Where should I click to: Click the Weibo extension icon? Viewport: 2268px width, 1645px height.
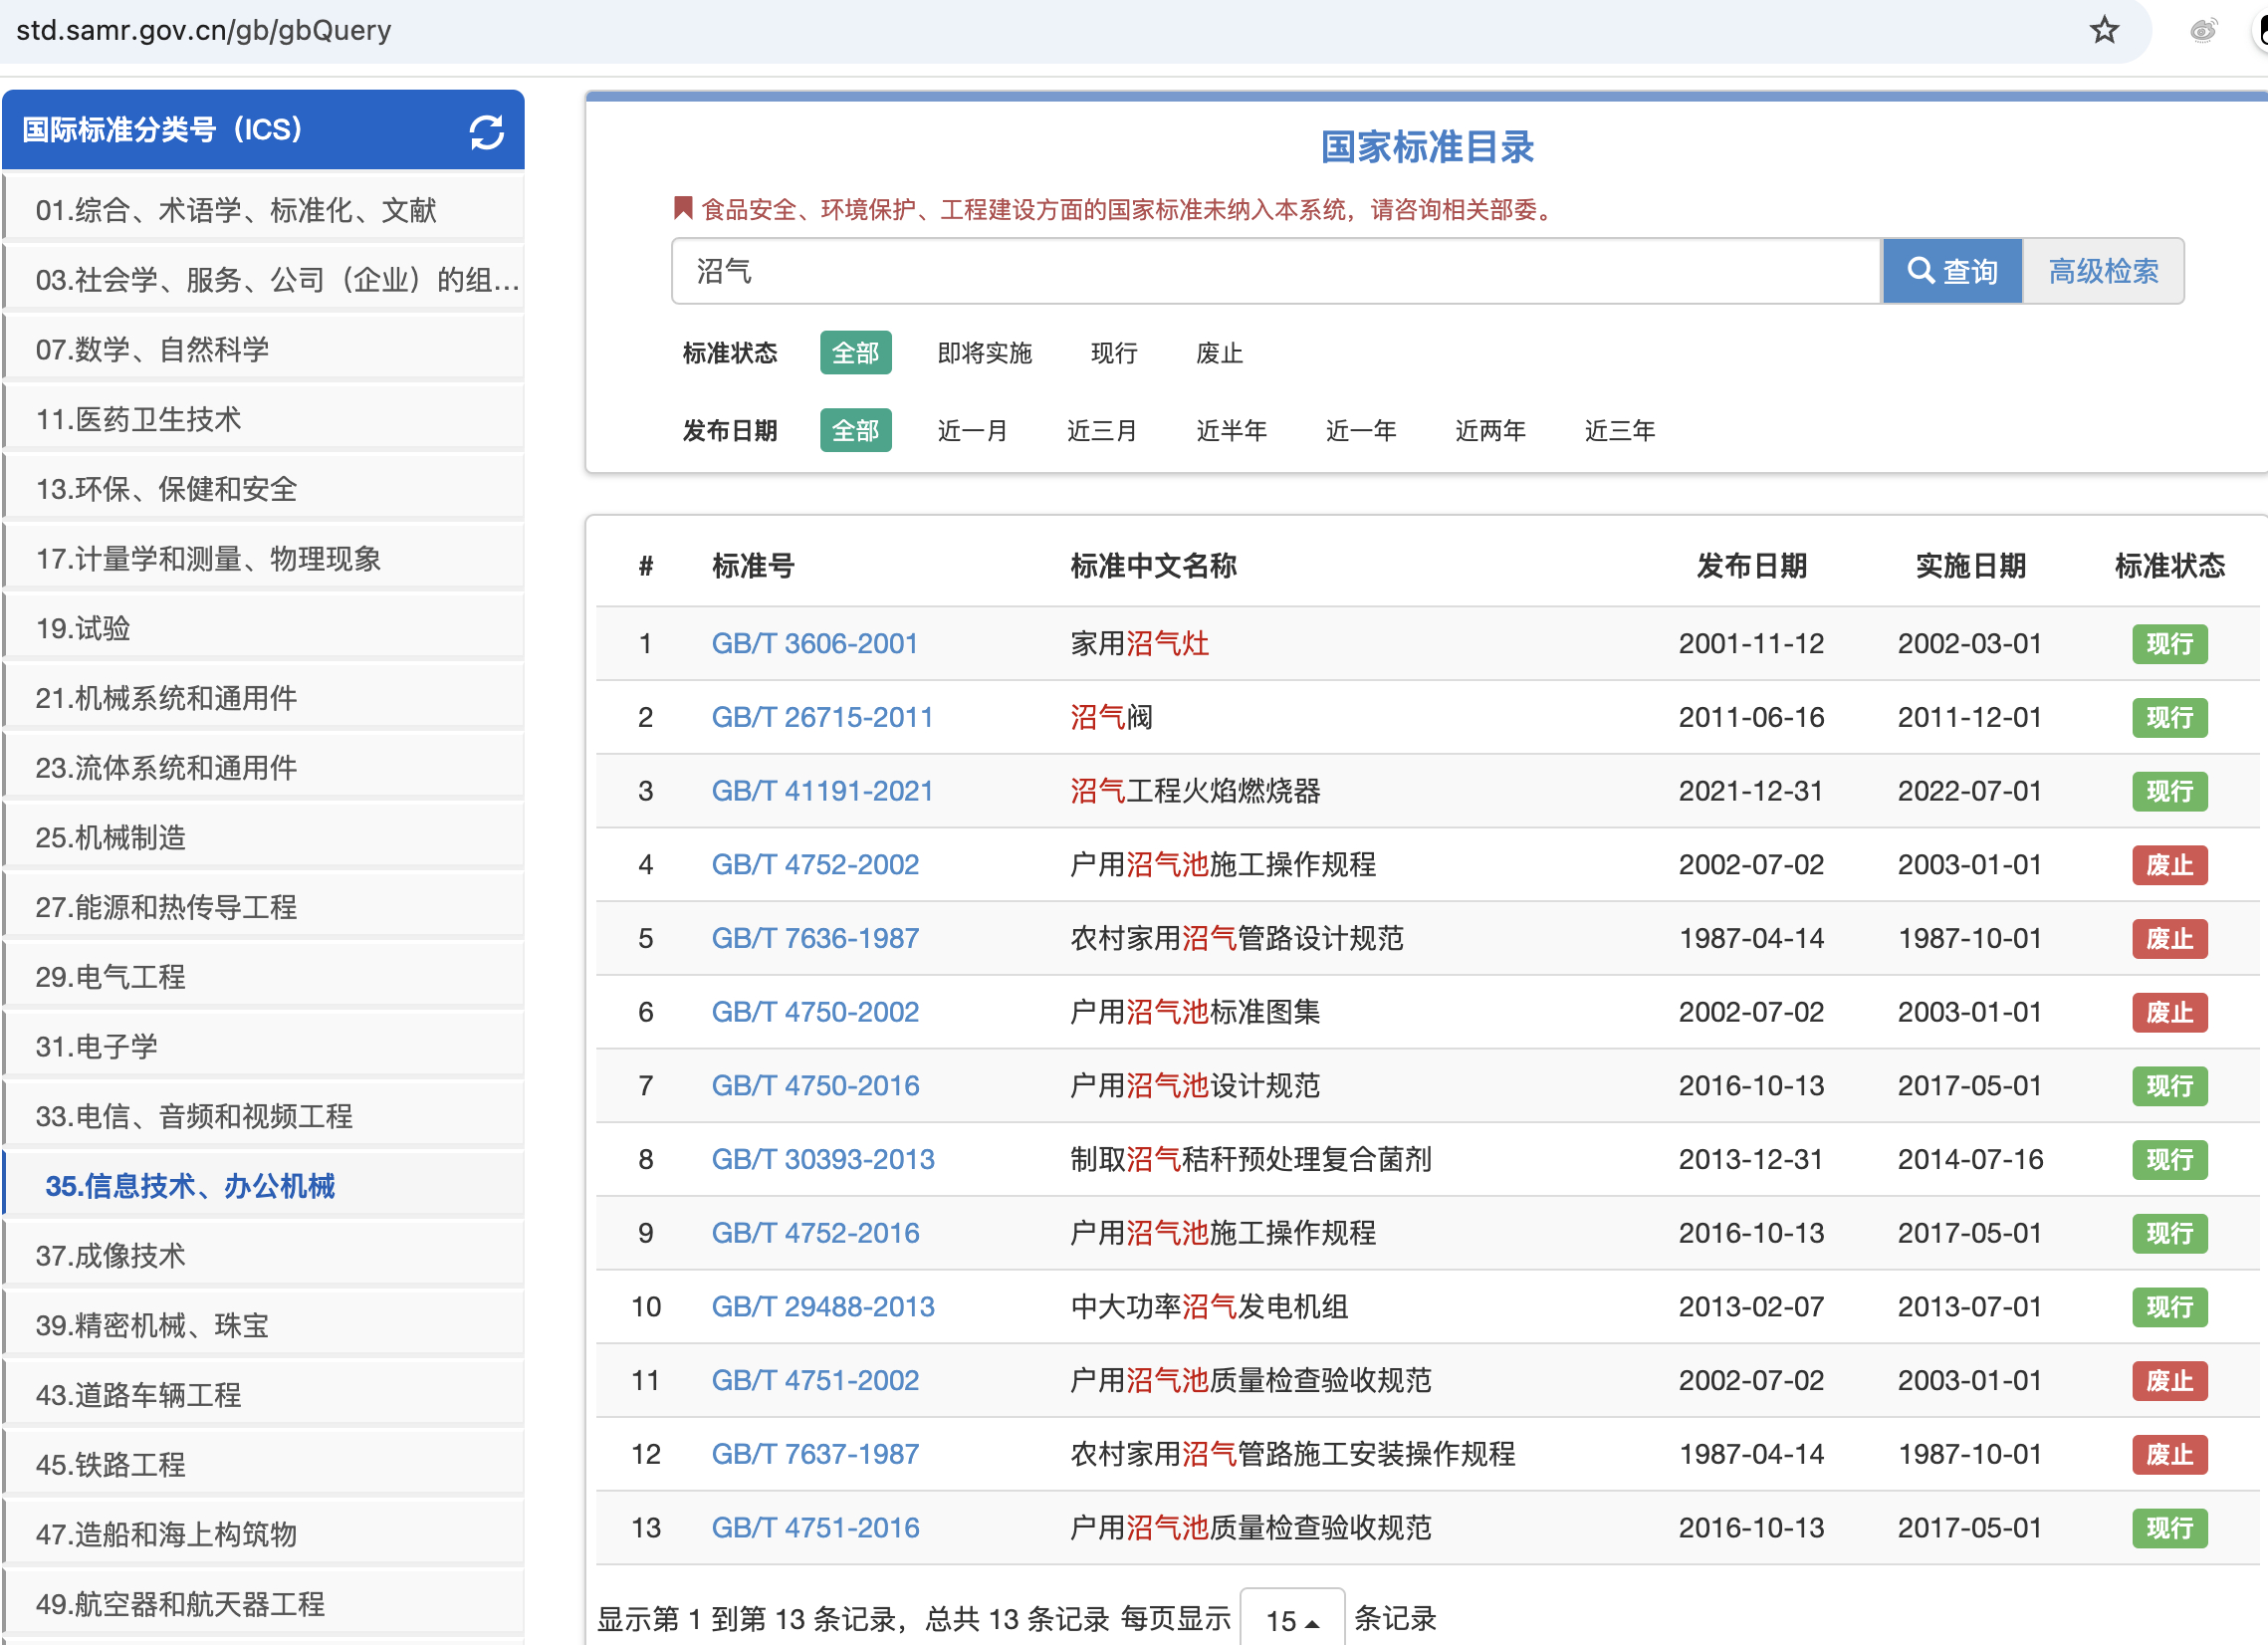2202,30
